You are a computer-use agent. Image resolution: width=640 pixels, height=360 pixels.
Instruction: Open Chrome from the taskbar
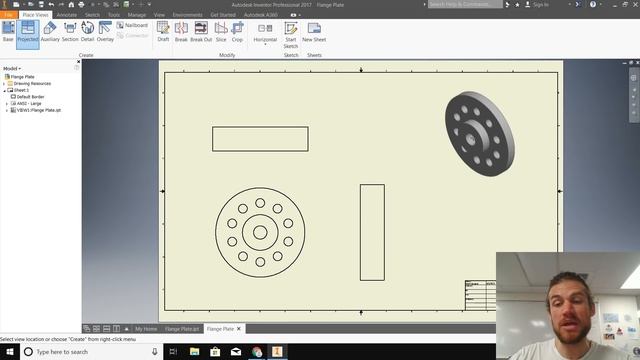(257, 351)
